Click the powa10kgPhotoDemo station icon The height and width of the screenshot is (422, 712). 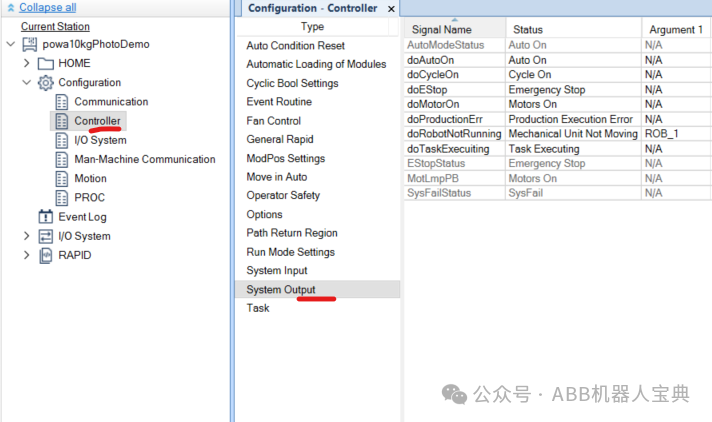(30, 44)
